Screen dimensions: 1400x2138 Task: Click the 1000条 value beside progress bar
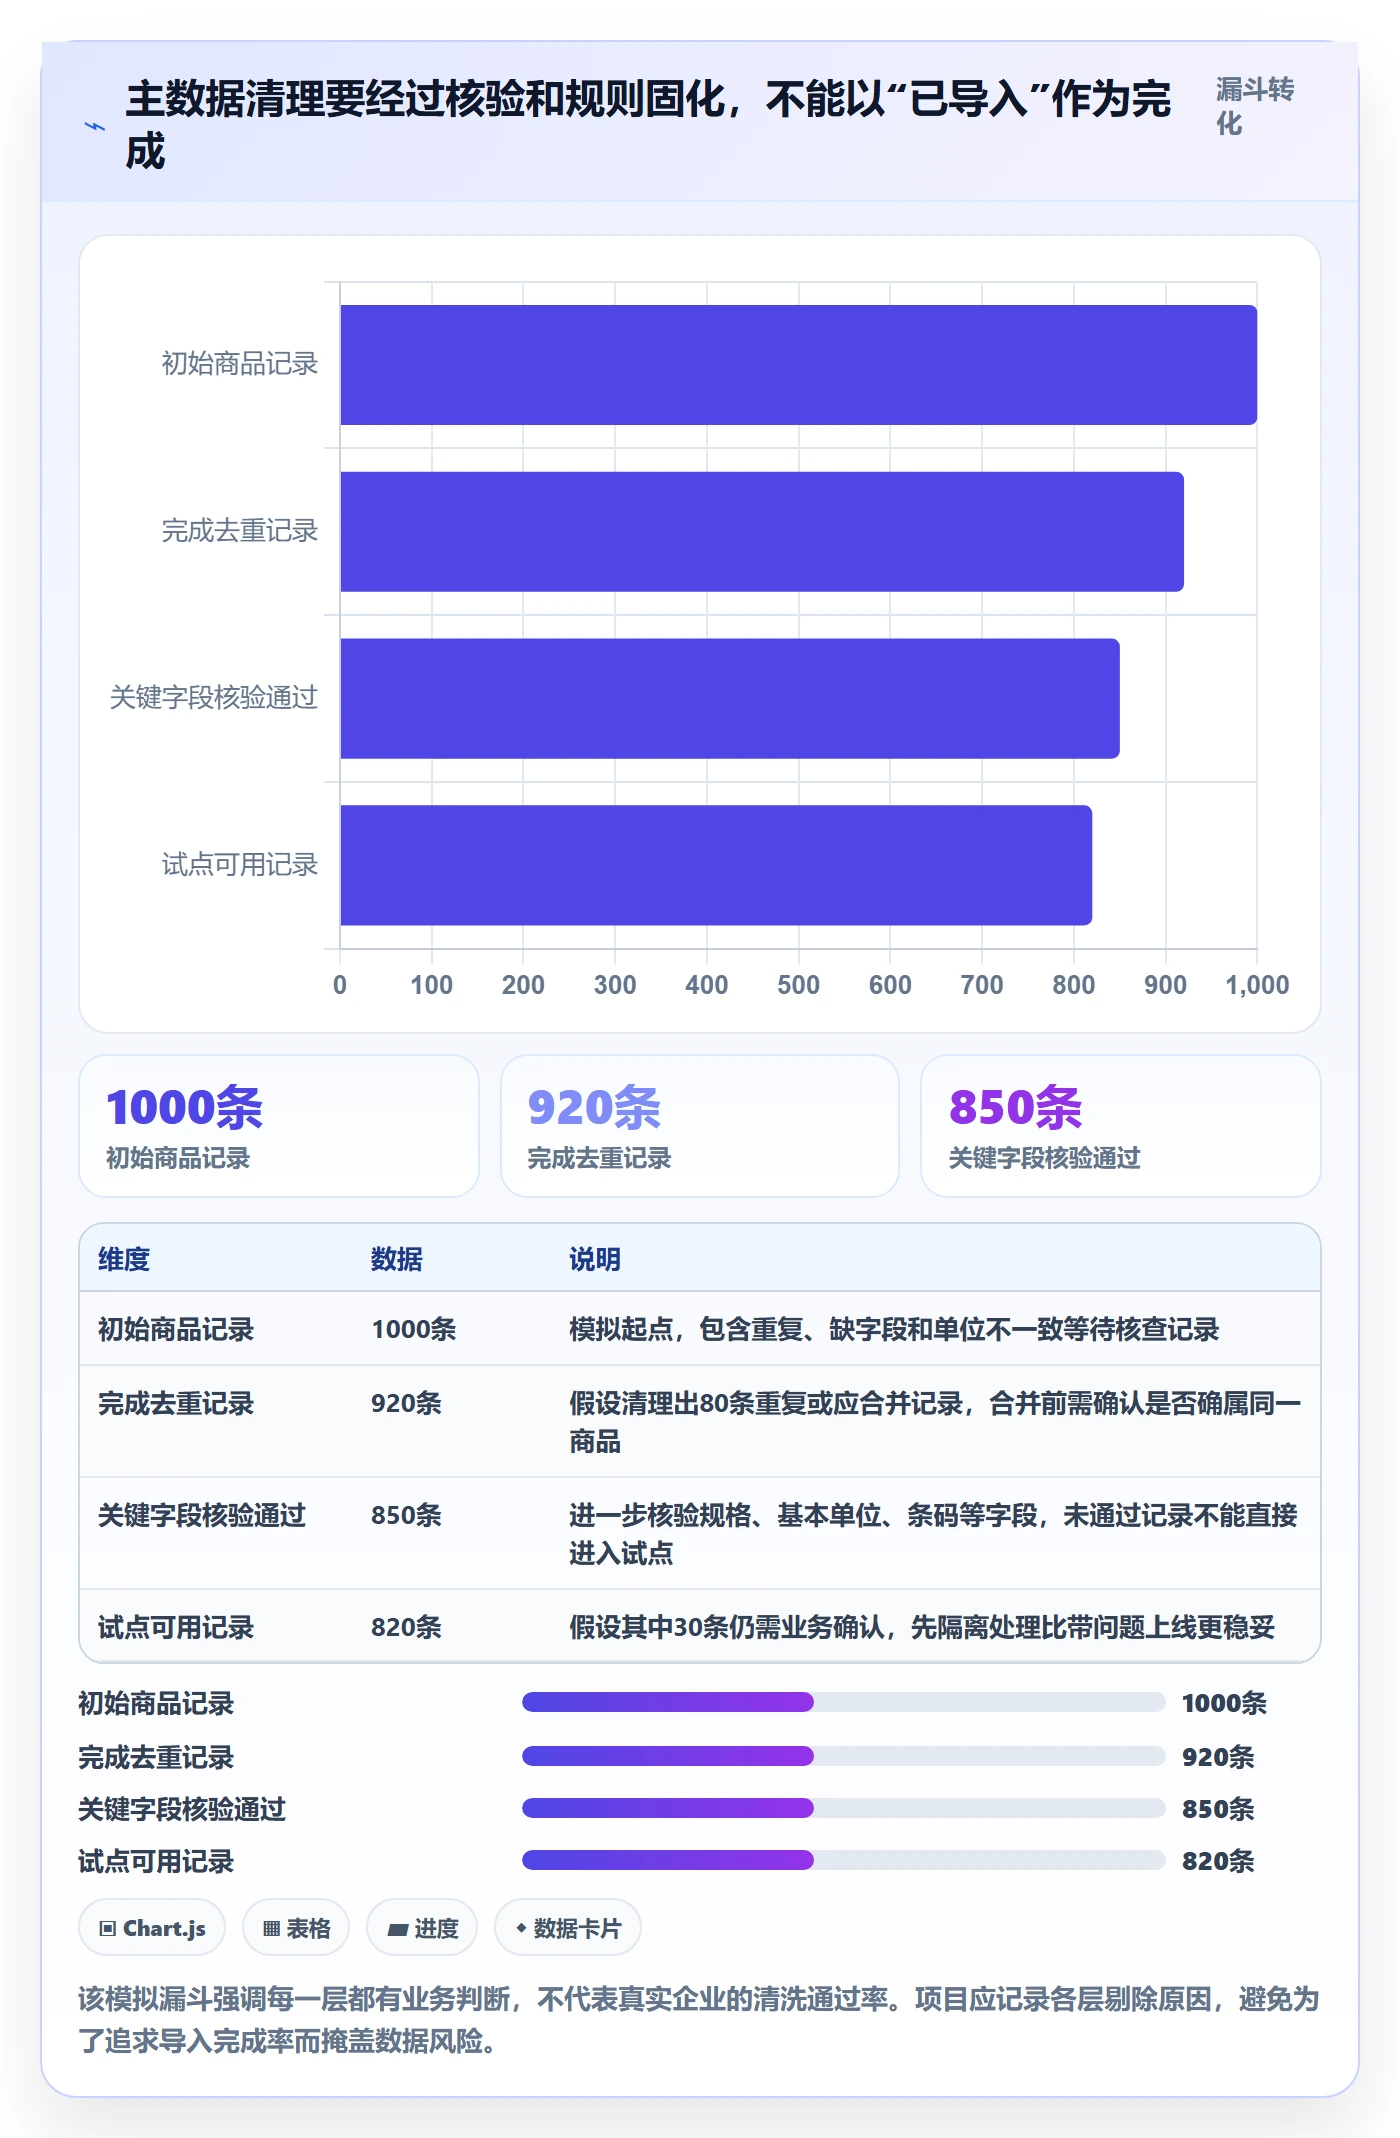click(1224, 1703)
